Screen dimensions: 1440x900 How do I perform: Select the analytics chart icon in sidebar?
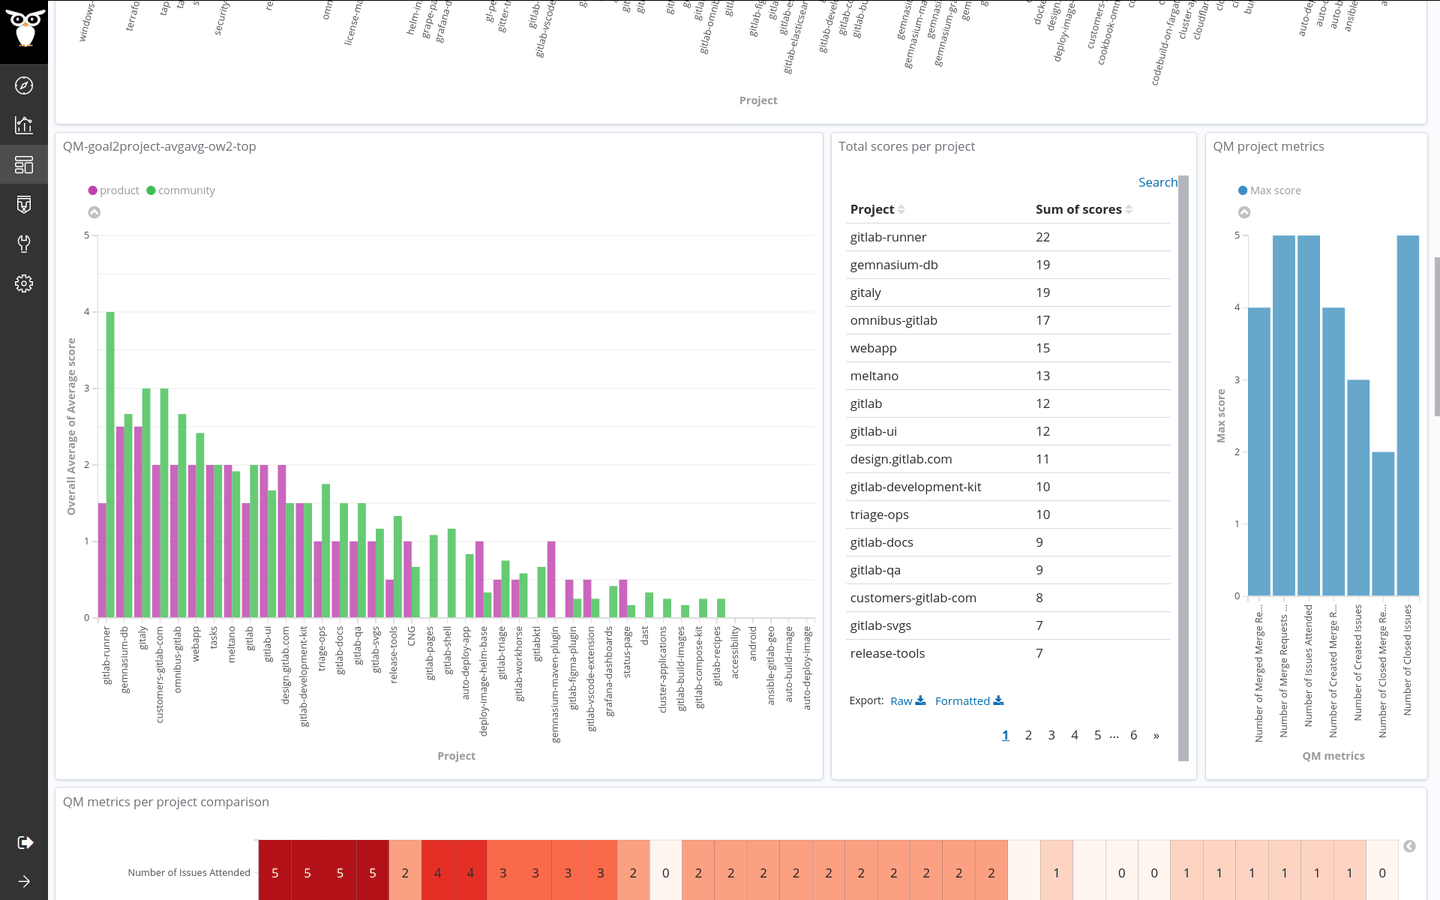pos(23,124)
